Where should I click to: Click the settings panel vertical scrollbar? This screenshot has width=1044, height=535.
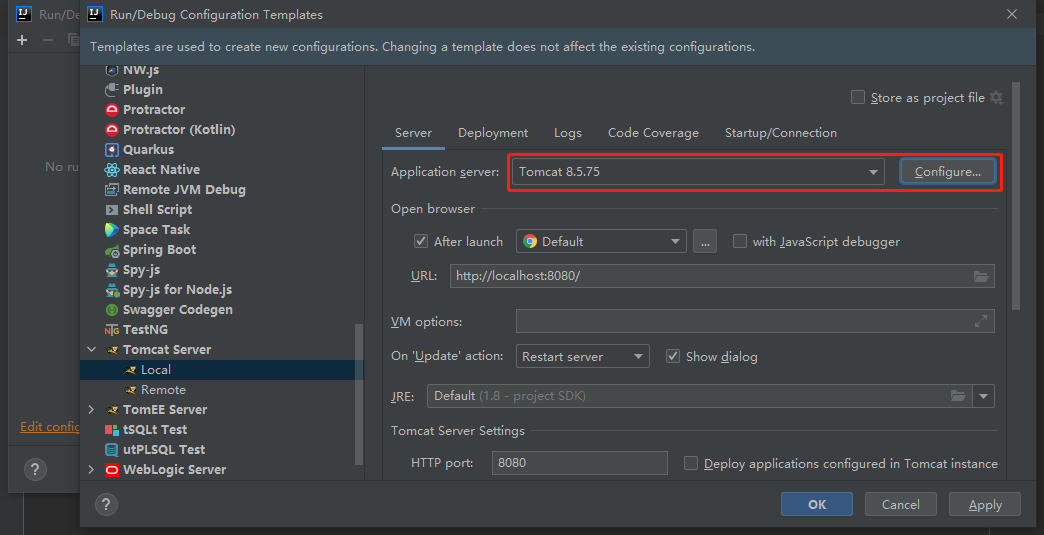click(1015, 196)
